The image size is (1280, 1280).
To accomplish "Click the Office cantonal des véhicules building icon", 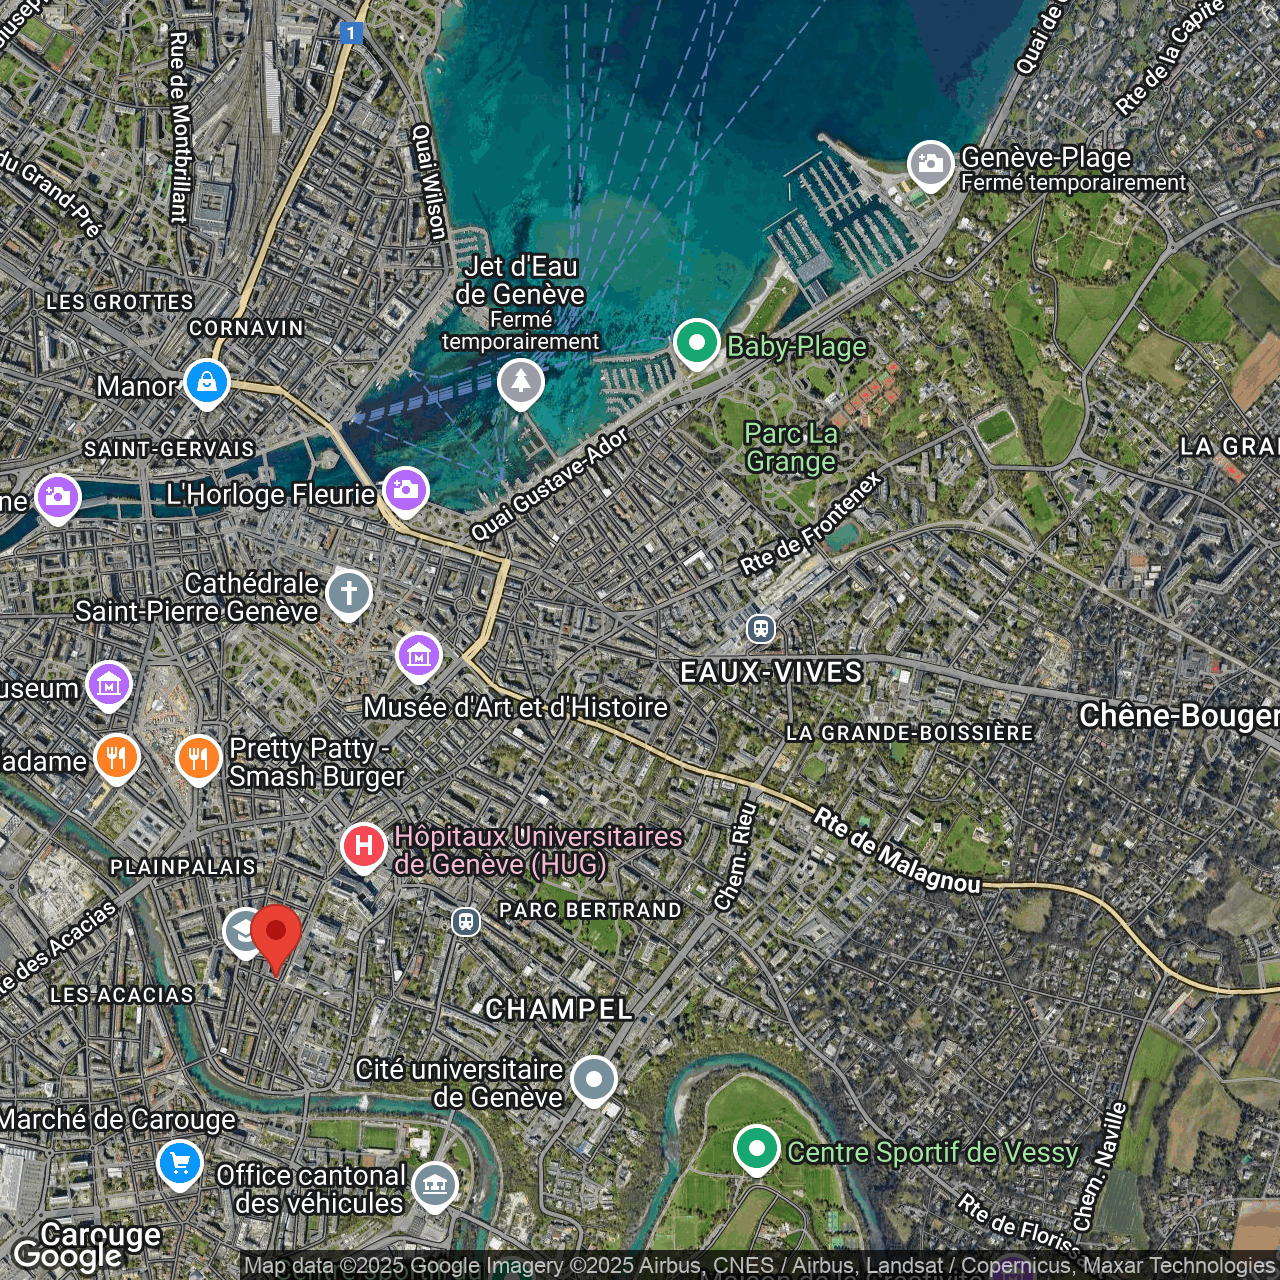I will [434, 1186].
